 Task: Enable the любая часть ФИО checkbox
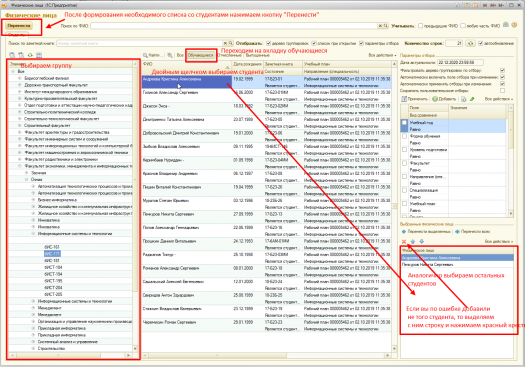tap(463, 26)
